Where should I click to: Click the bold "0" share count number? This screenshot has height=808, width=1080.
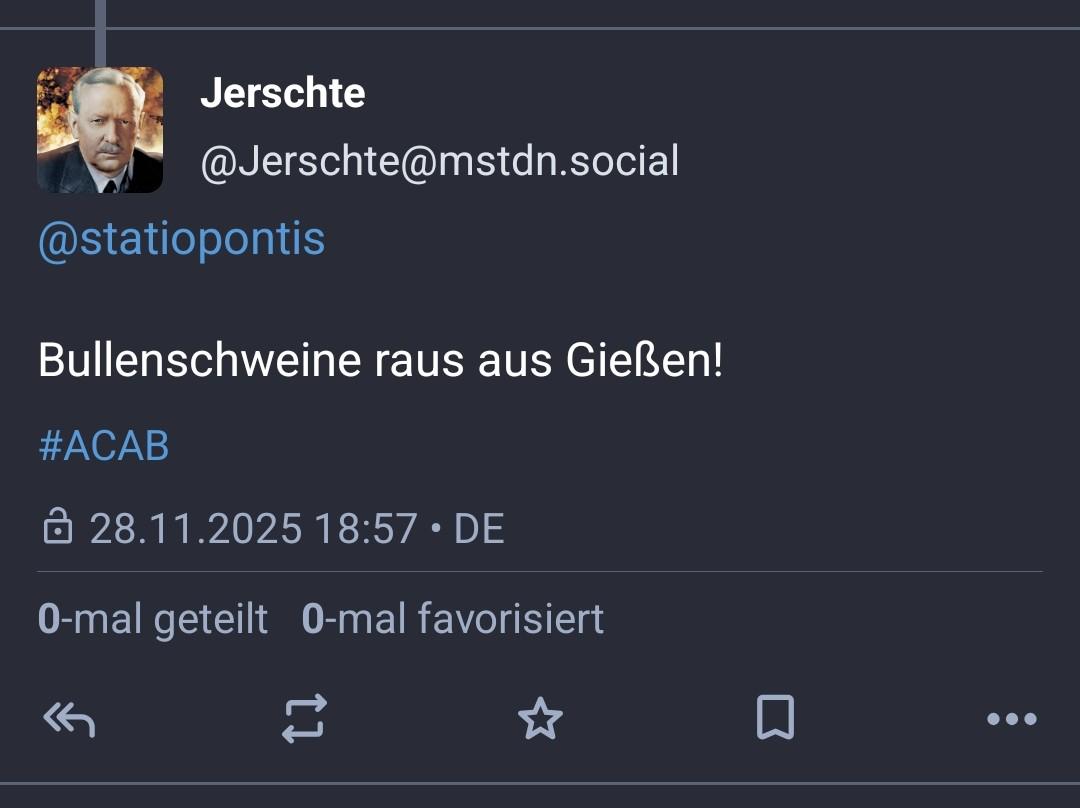tap(48, 619)
